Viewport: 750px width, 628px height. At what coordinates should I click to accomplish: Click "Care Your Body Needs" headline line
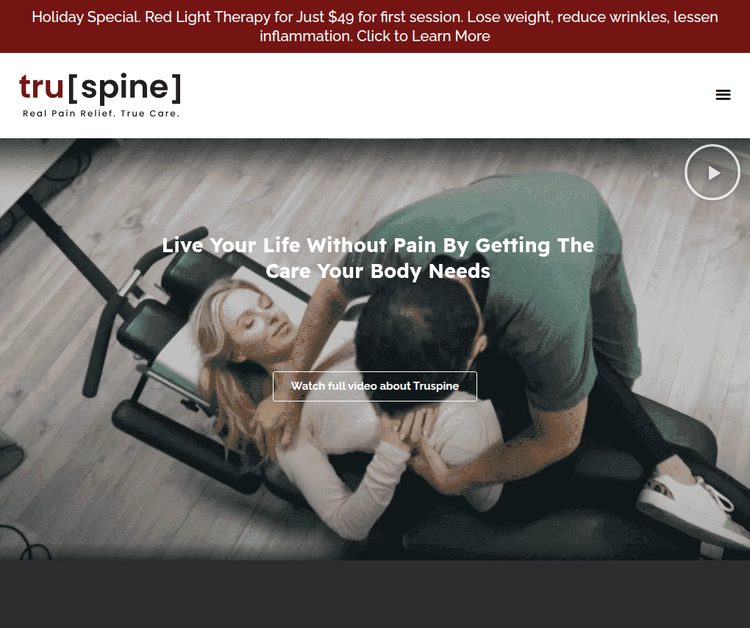click(x=378, y=271)
